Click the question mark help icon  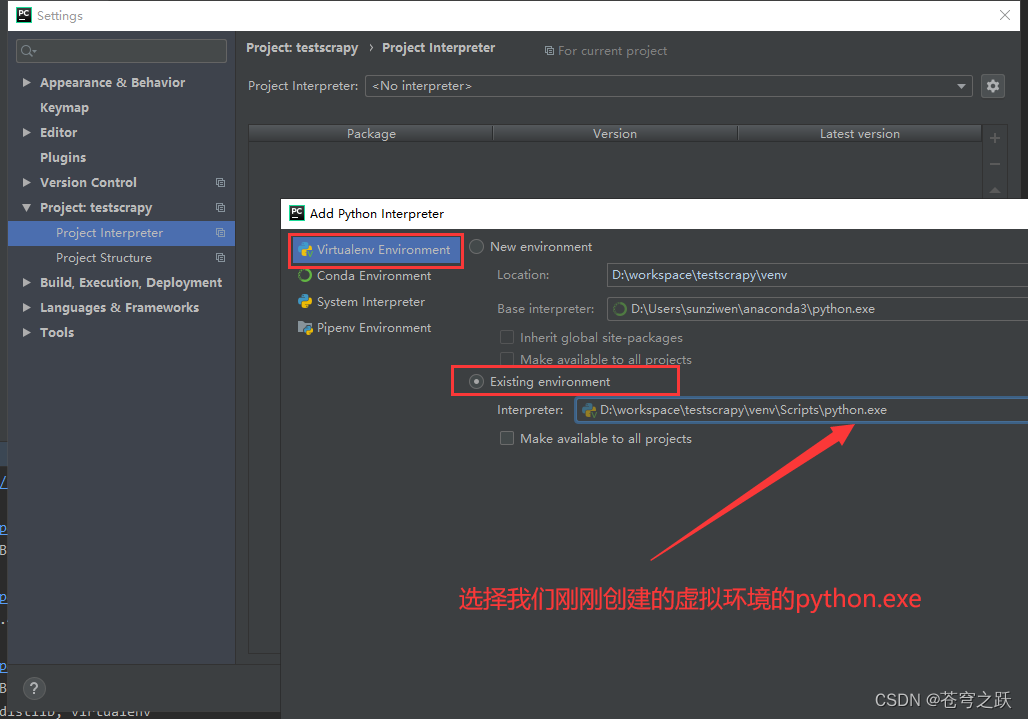[x=34, y=688]
